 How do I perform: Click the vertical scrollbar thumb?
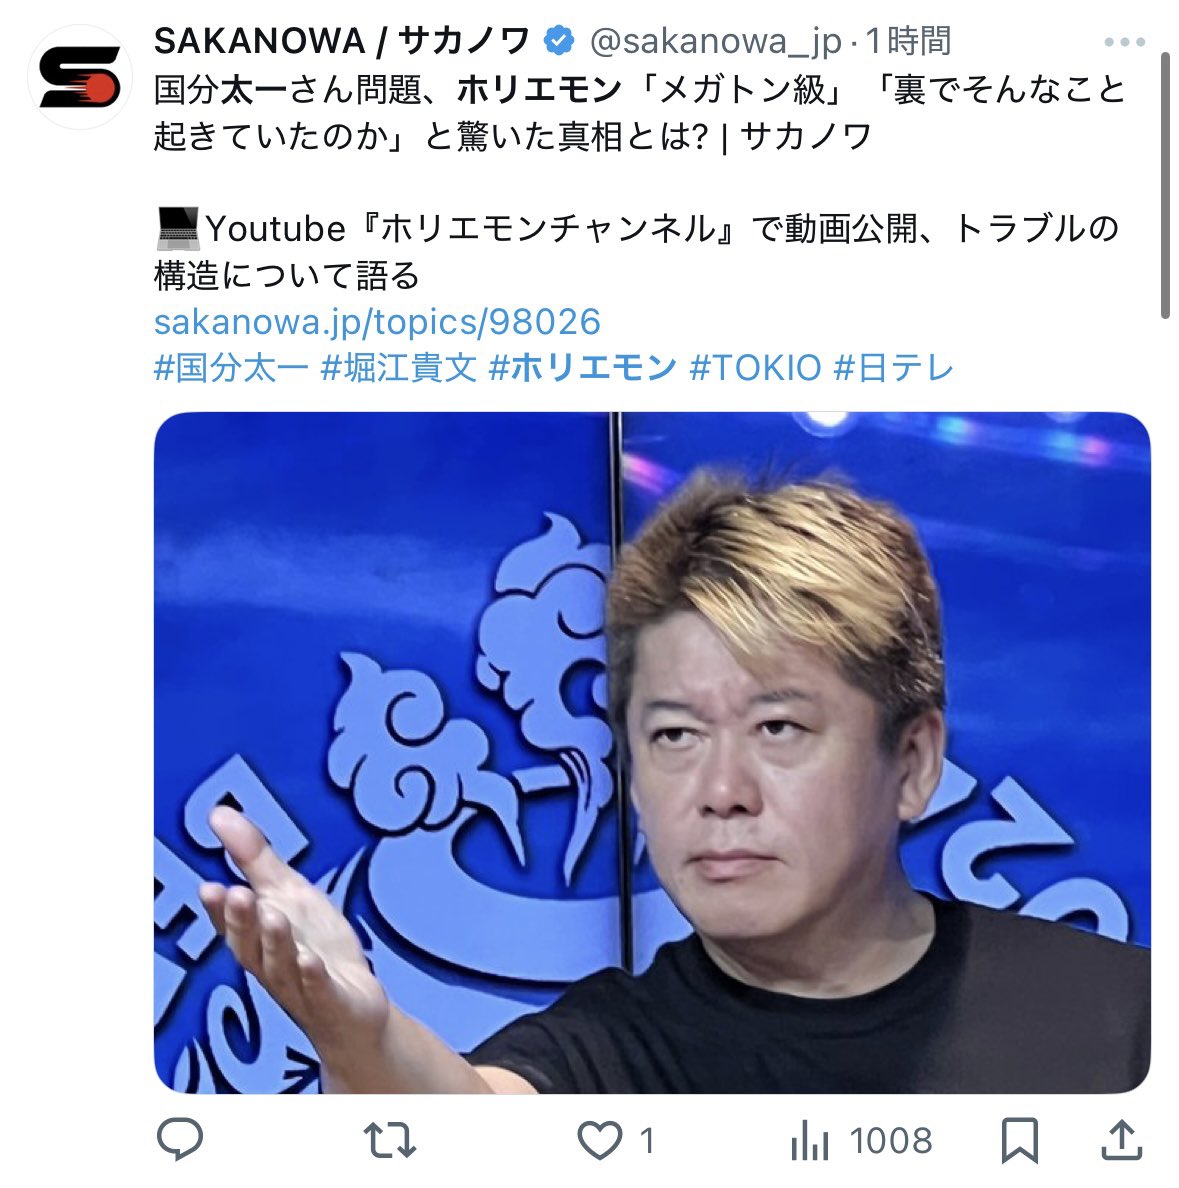coord(1165,186)
